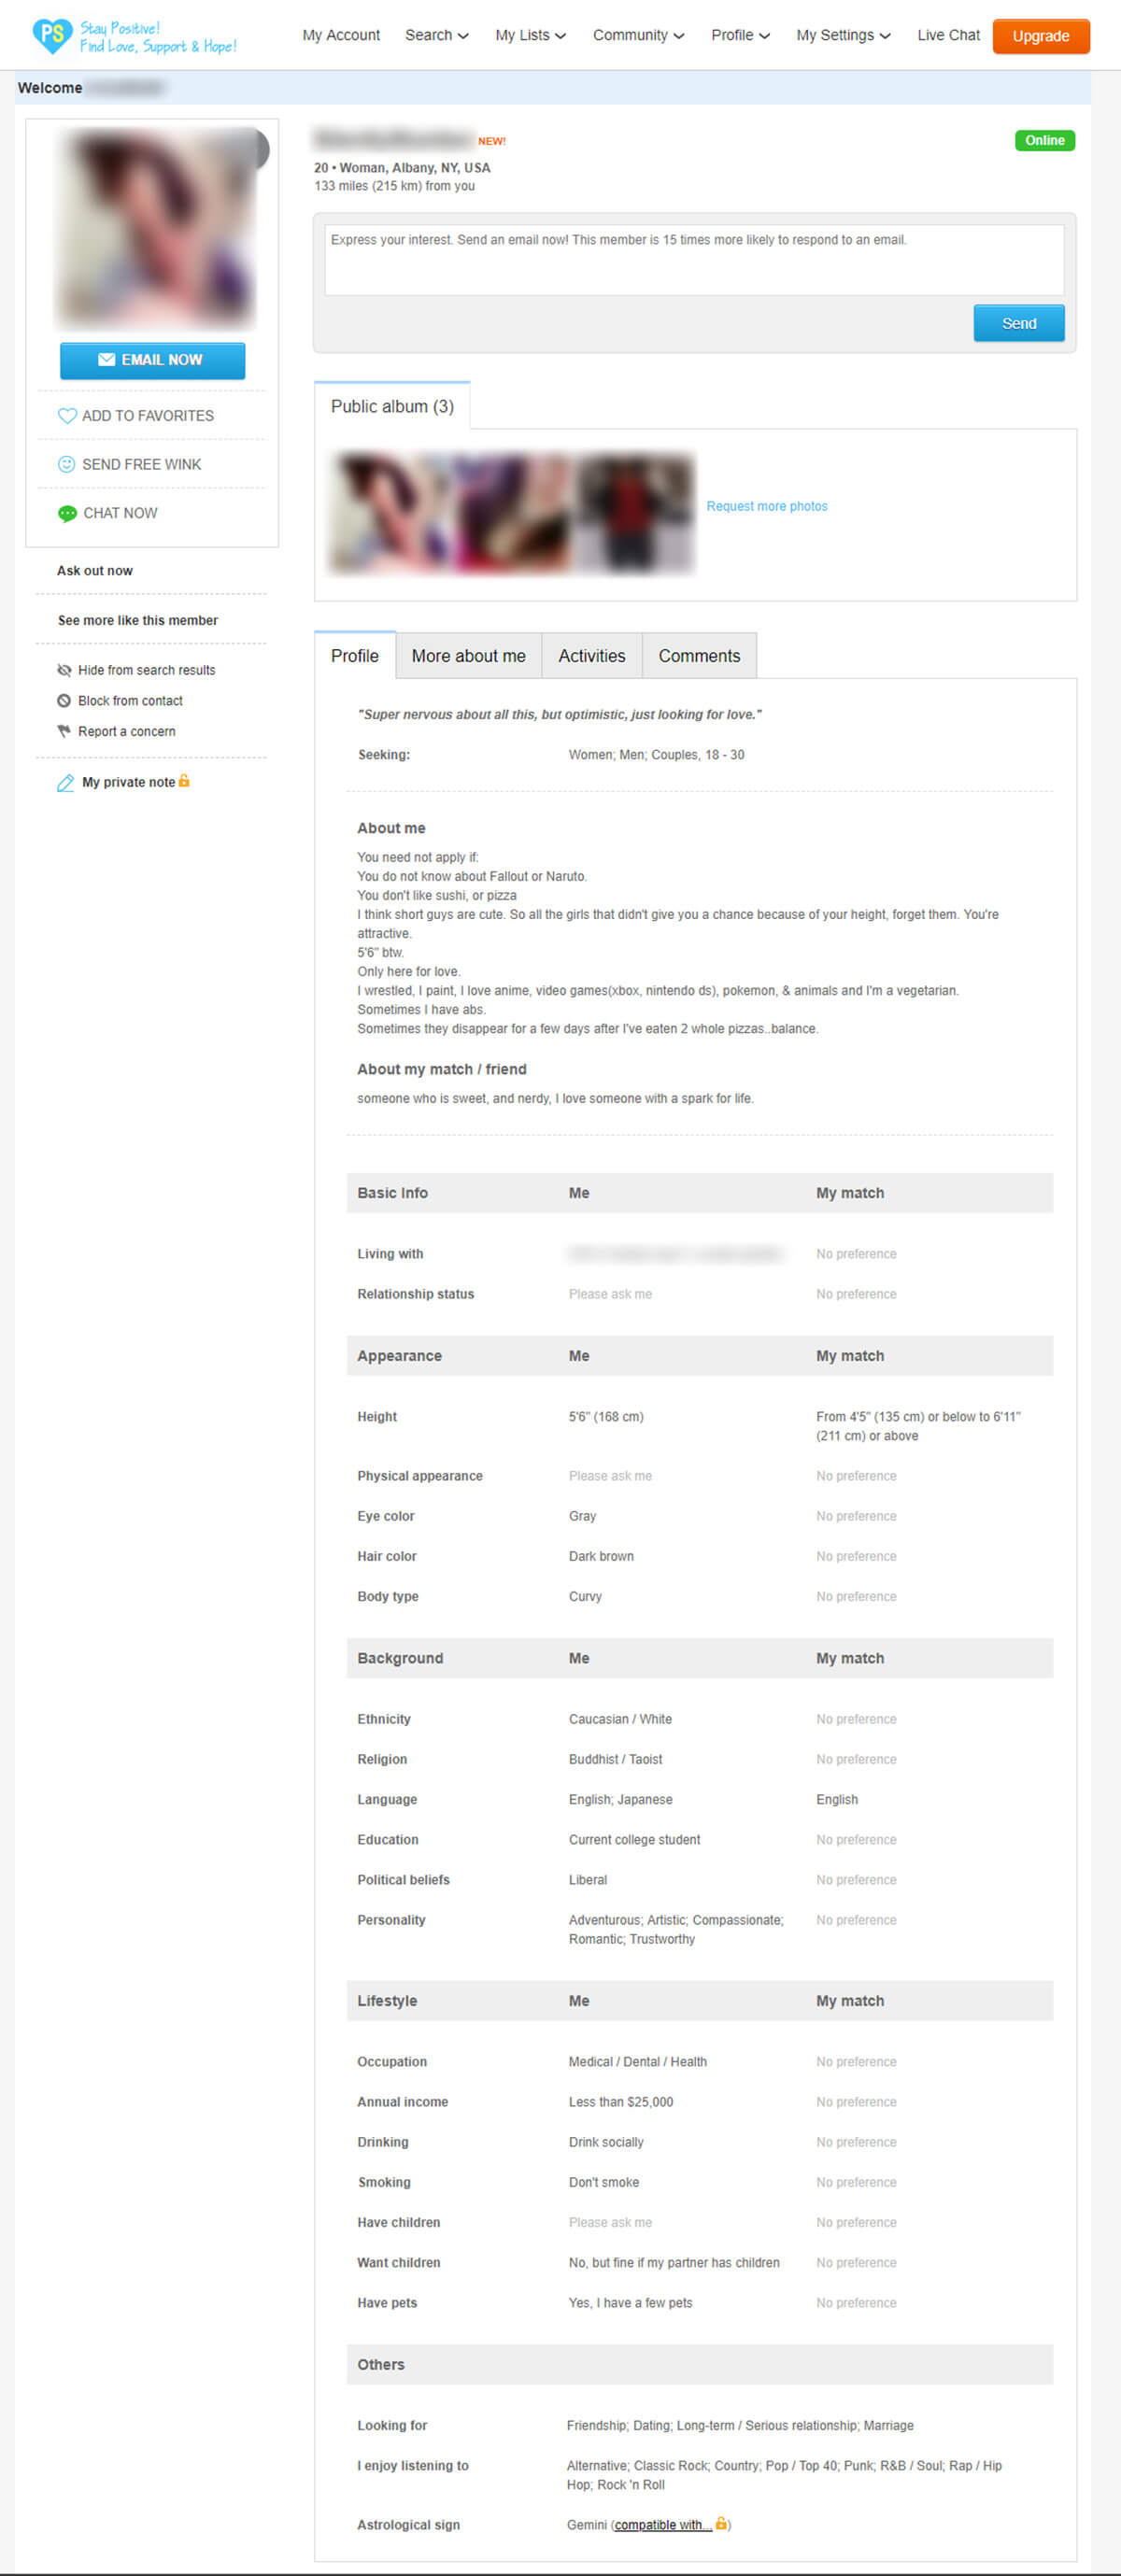Viewport: 1121px width, 2576px height.
Task: Click the Positive Singles heart logo
Action: pyautogui.click(x=52, y=36)
